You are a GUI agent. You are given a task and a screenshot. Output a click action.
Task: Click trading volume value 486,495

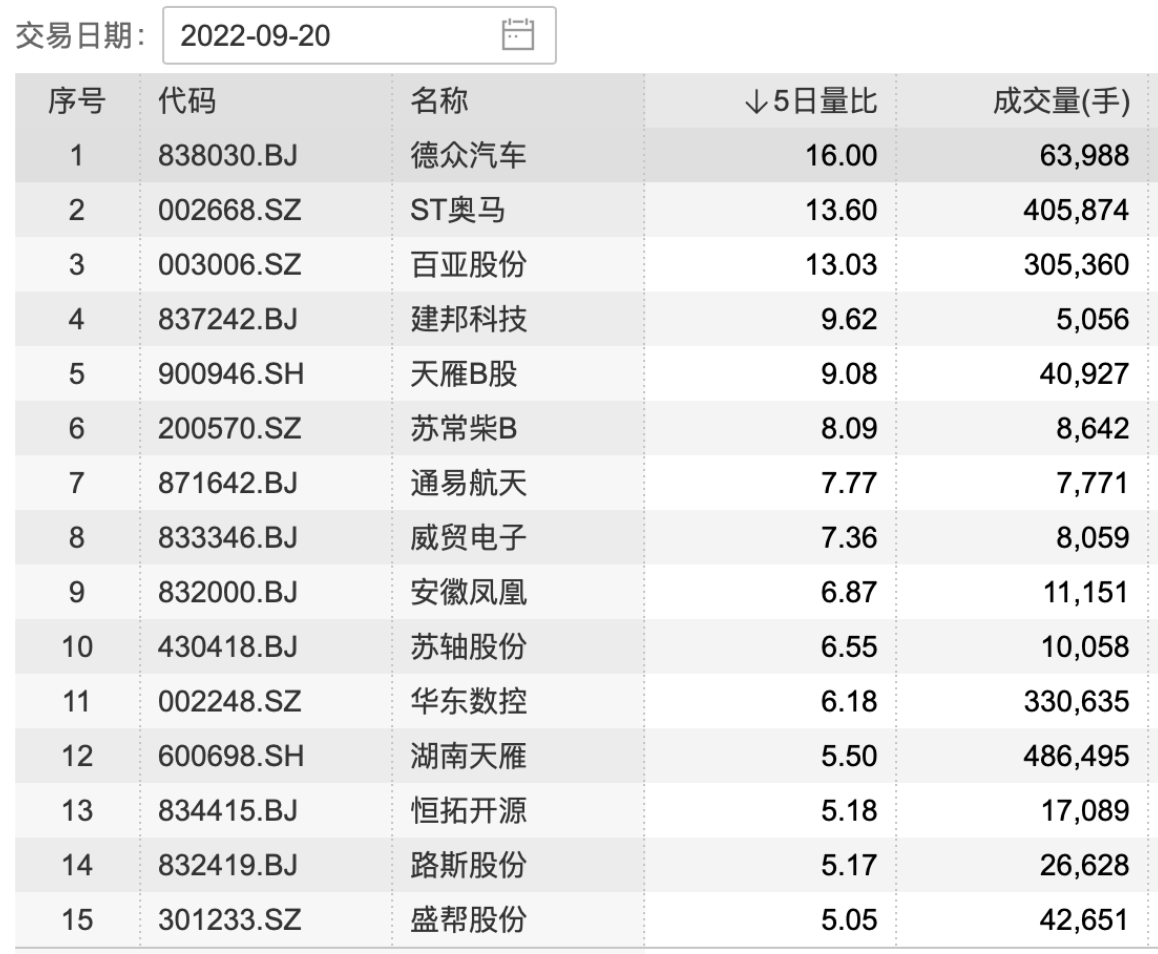click(x=1077, y=756)
